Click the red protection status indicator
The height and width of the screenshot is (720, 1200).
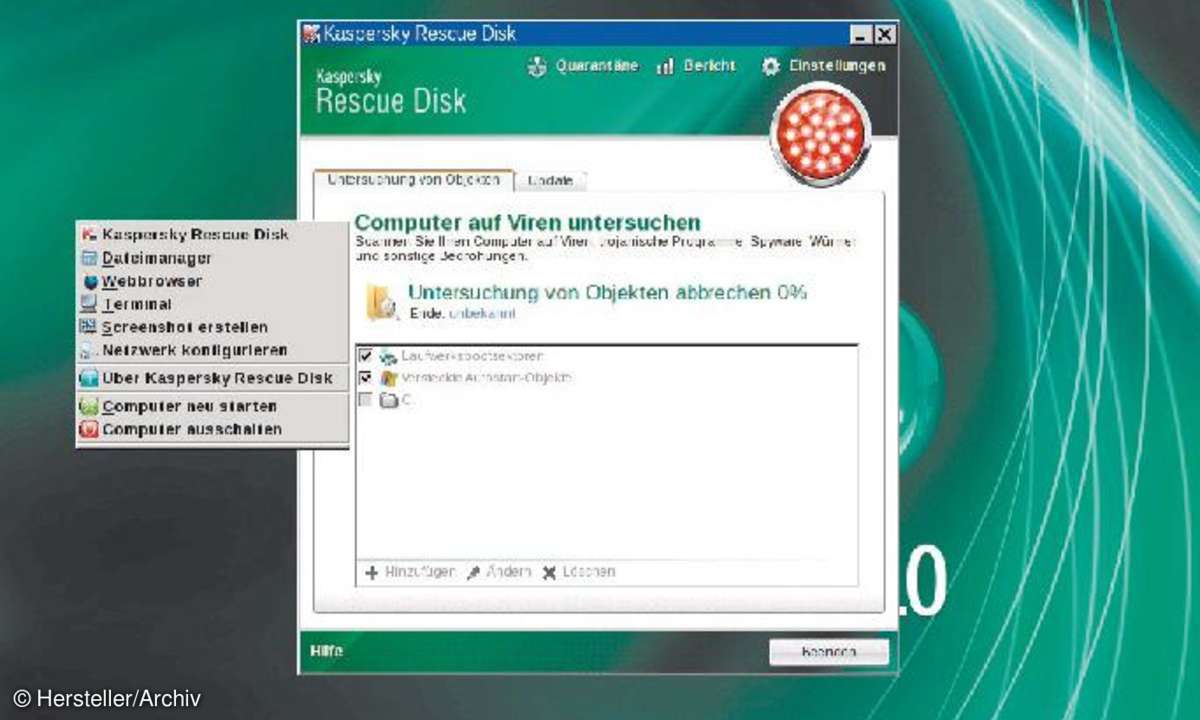click(x=822, y=134)
